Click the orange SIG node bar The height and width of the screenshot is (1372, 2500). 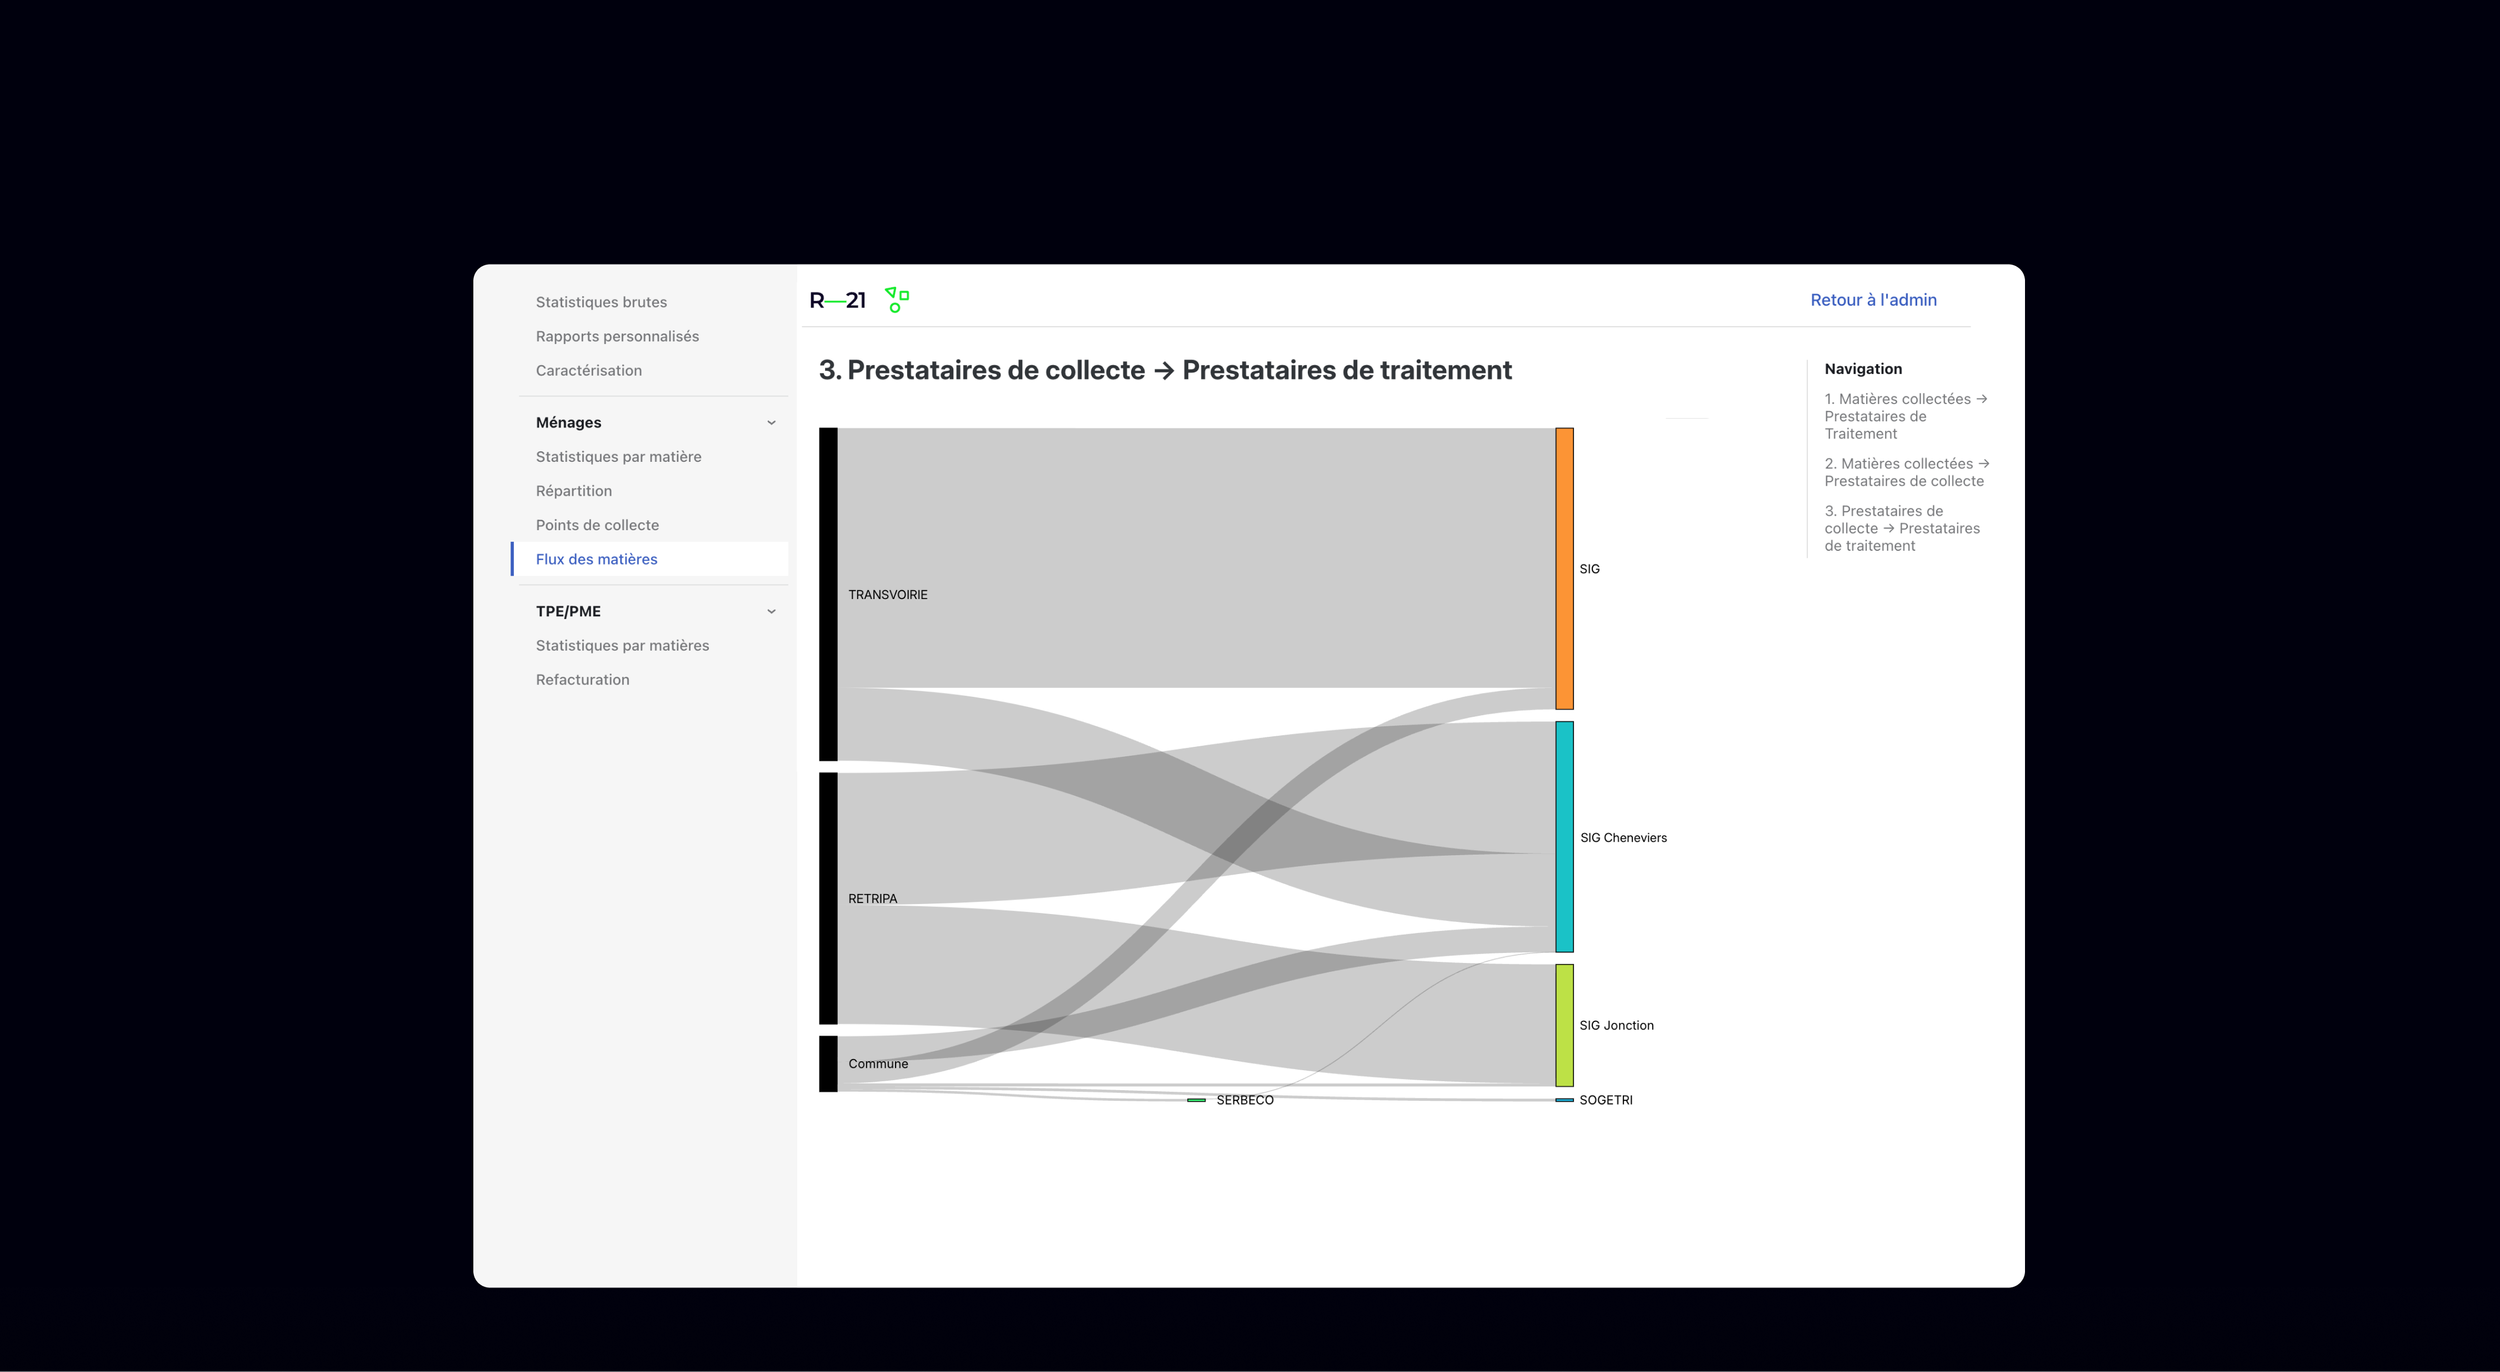click(1564, 568)
